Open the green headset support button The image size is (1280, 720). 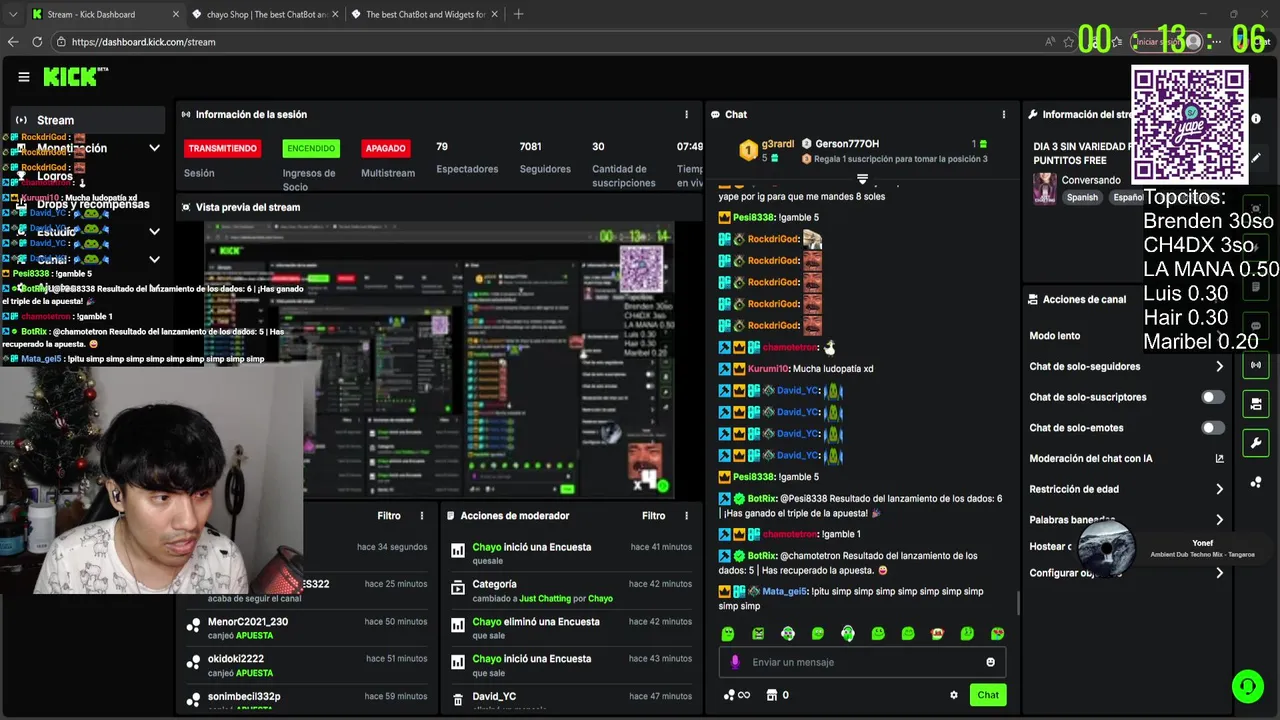[1248, 686]
